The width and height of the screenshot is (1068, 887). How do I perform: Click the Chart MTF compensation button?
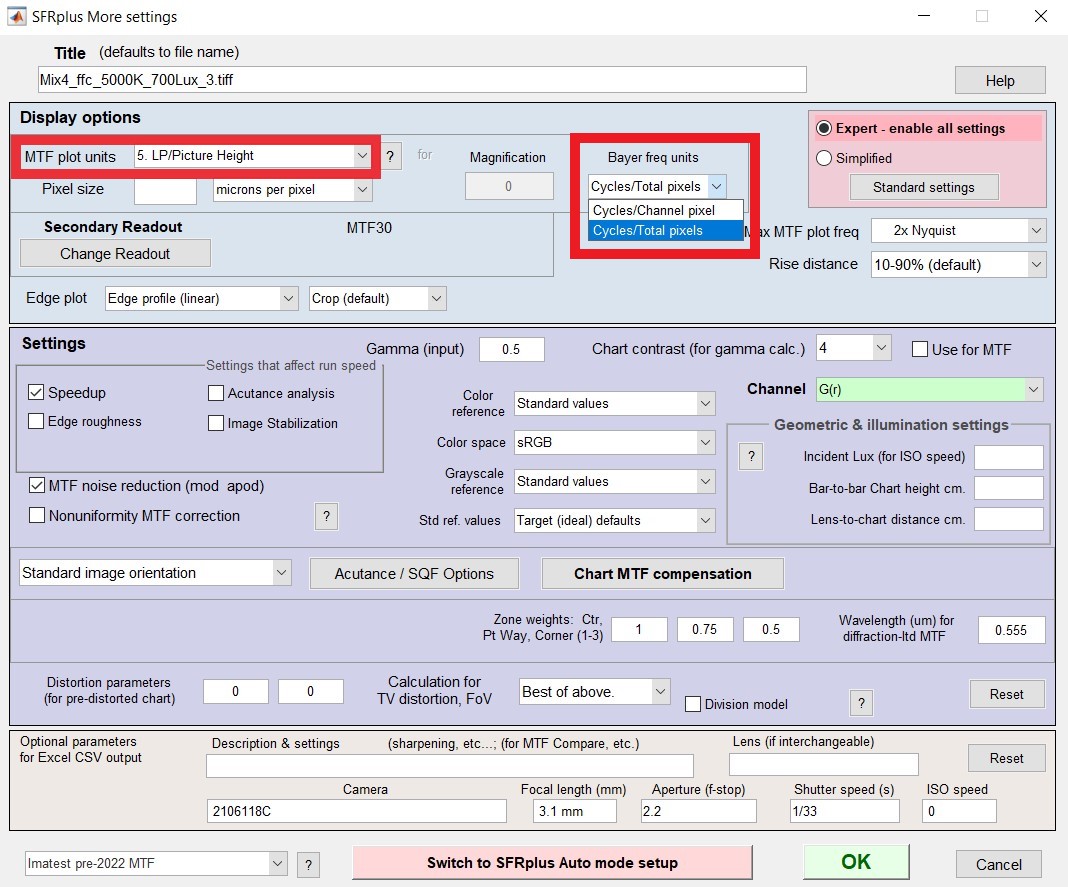[662, 574]
